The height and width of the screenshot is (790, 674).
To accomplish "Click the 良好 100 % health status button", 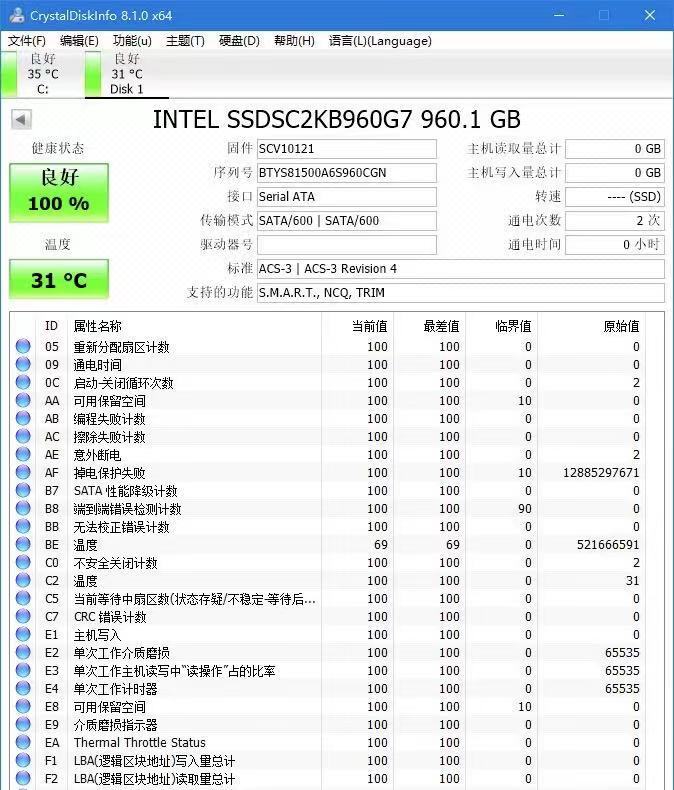I will click(59, 192).
